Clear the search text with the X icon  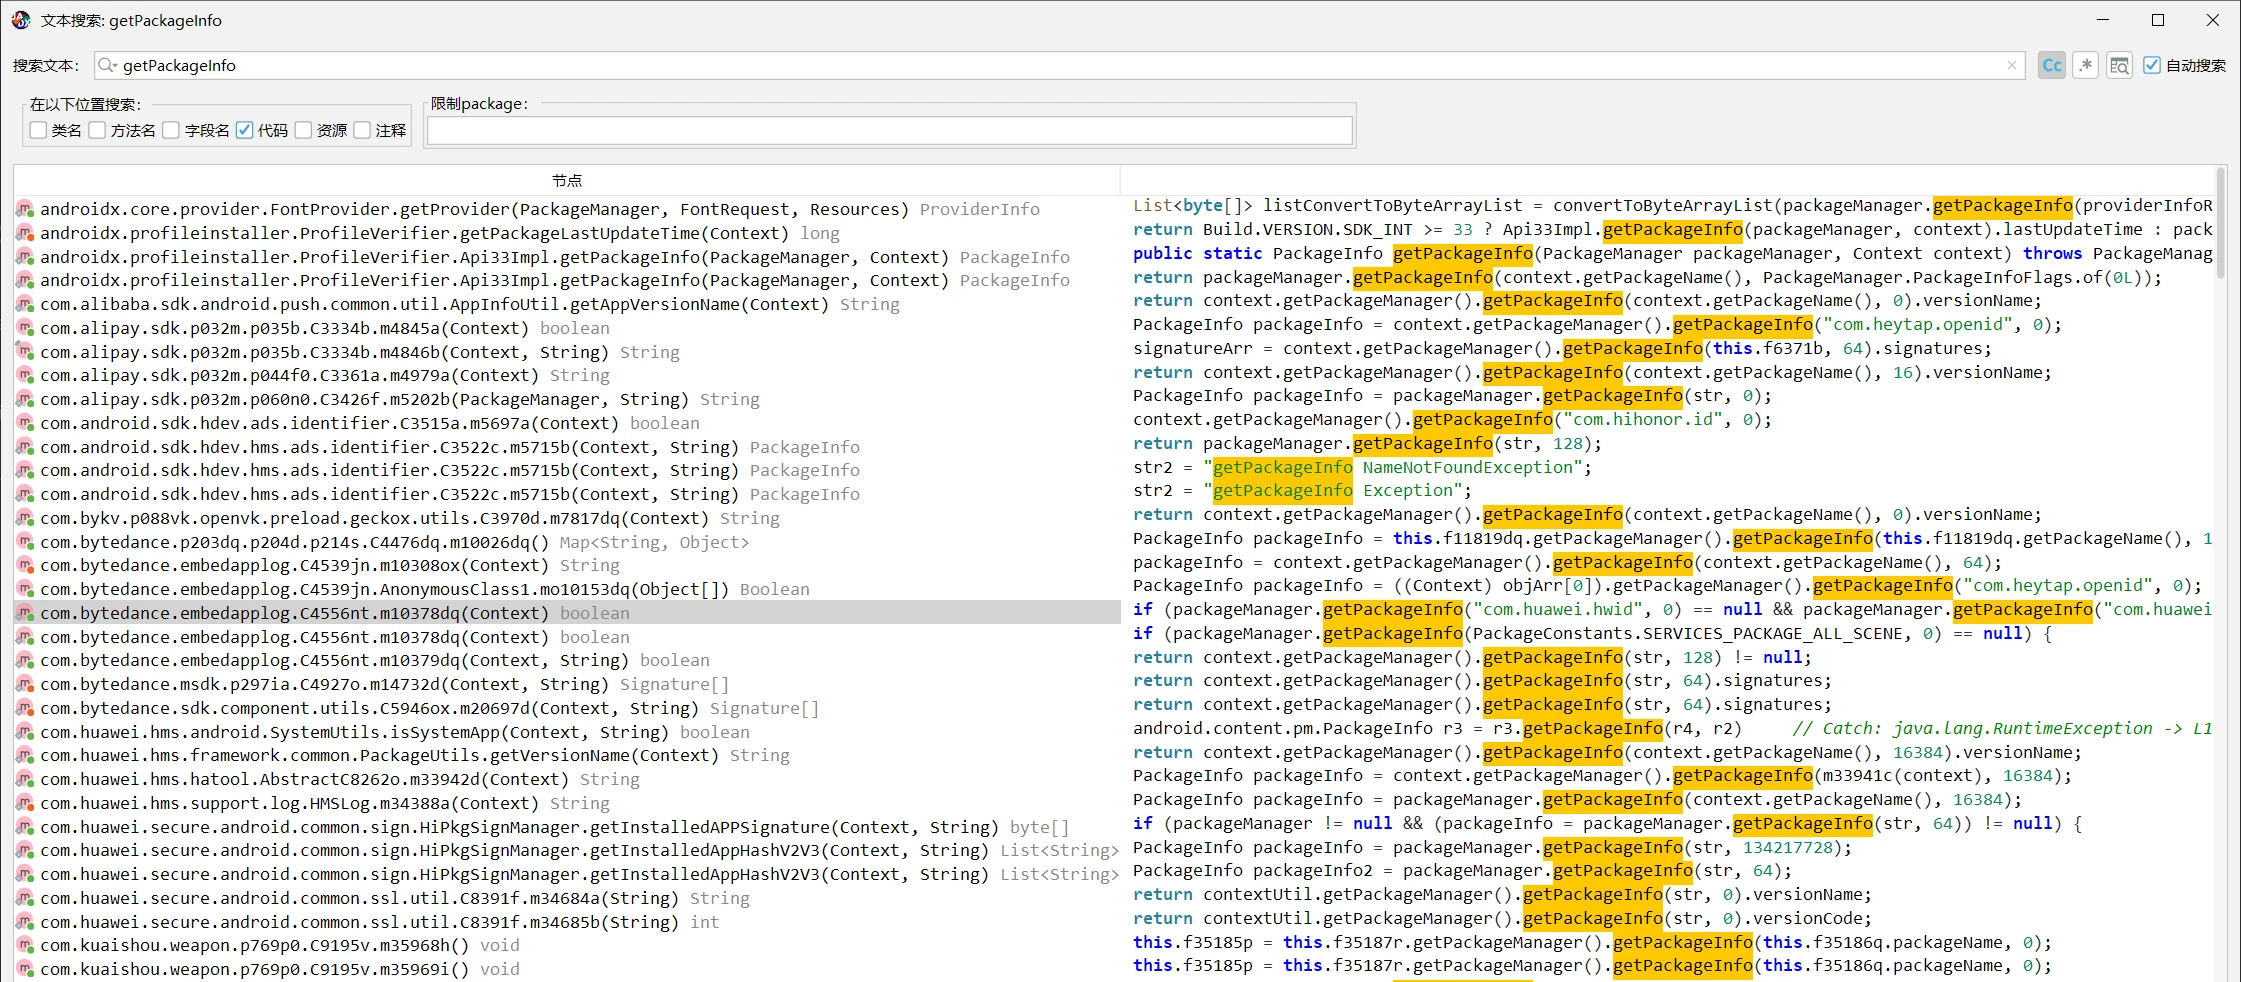tap(2012, 65)
